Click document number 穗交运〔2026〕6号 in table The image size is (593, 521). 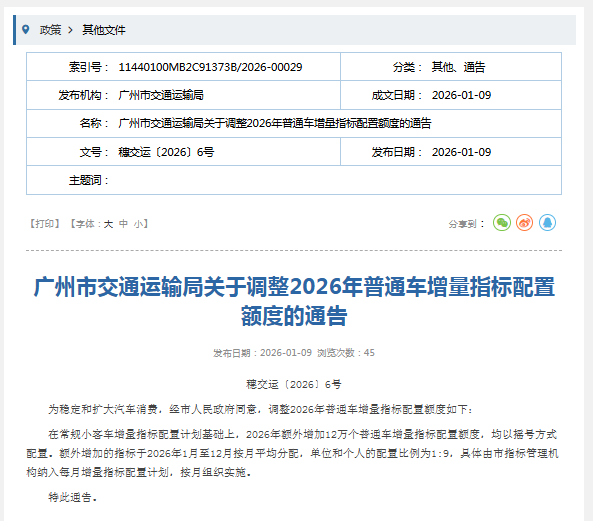click(x=166, y=152)
